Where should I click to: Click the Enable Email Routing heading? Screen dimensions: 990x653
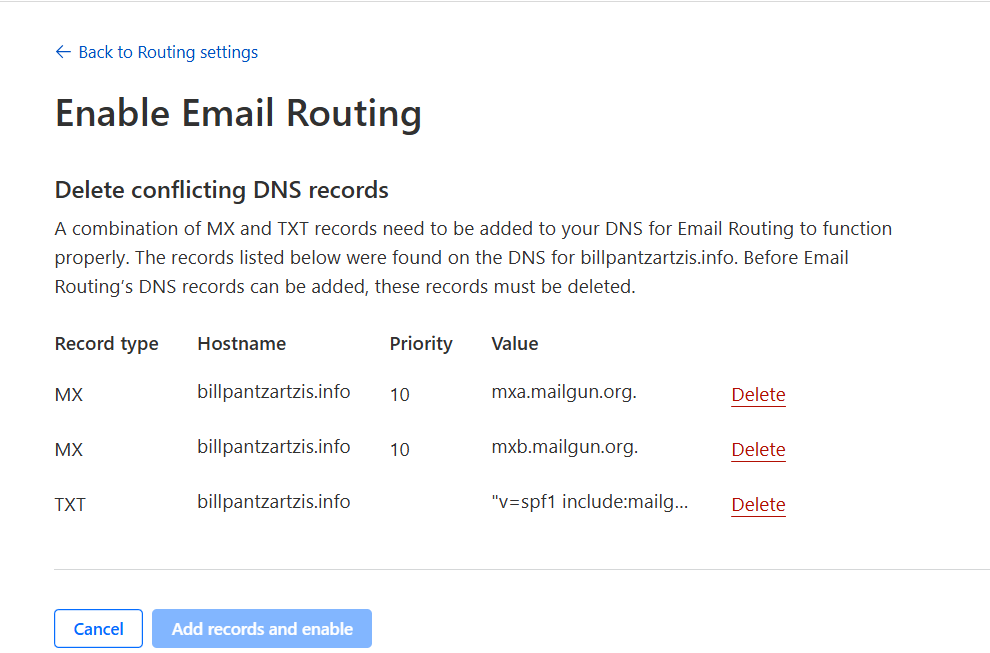(238, 113)
